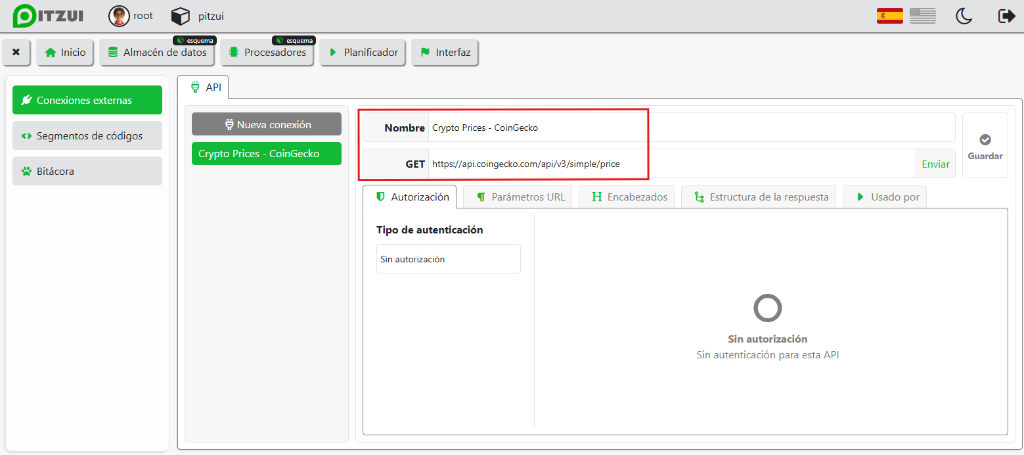Click the H icon on Encabezados tab
Image resolution: width=1024 pixels, height=455 pixels.
pos(596,196)
